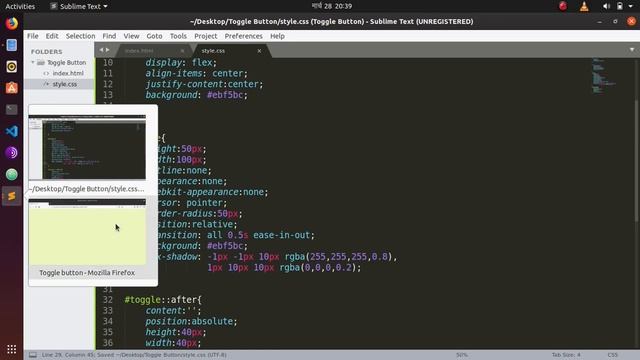Click the cursor position text in the status bar
640x360 pixels.
point(69,355)
